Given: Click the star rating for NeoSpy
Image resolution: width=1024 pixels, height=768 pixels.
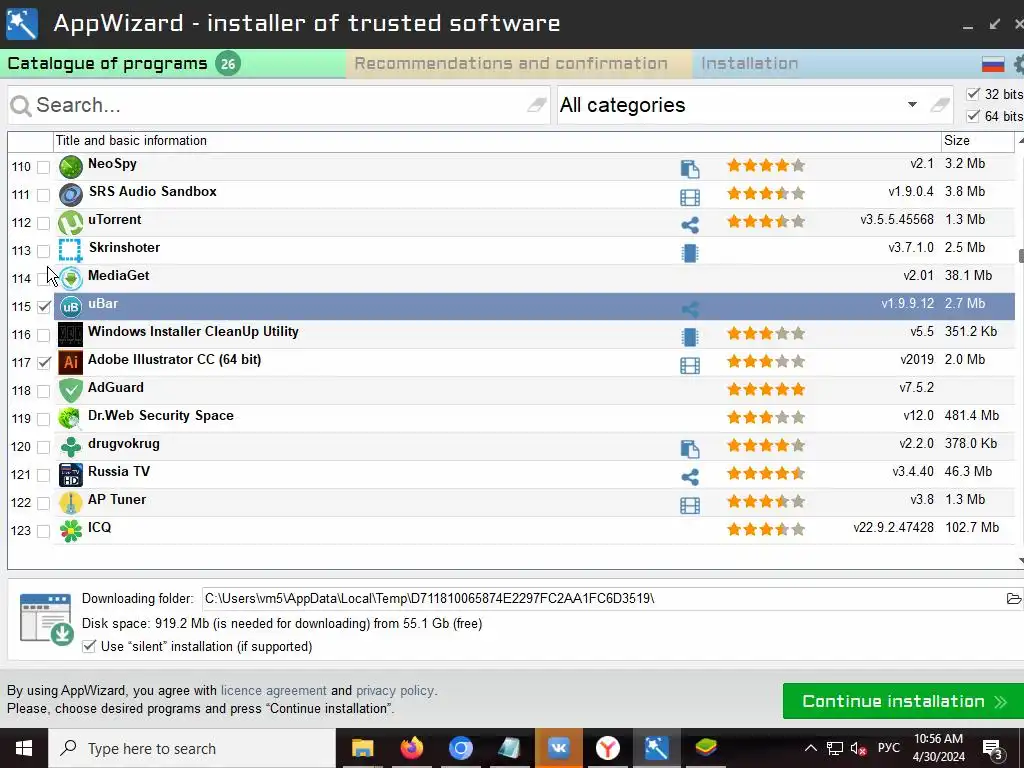Looking at the screenshot, I should (x=765, y=166).
